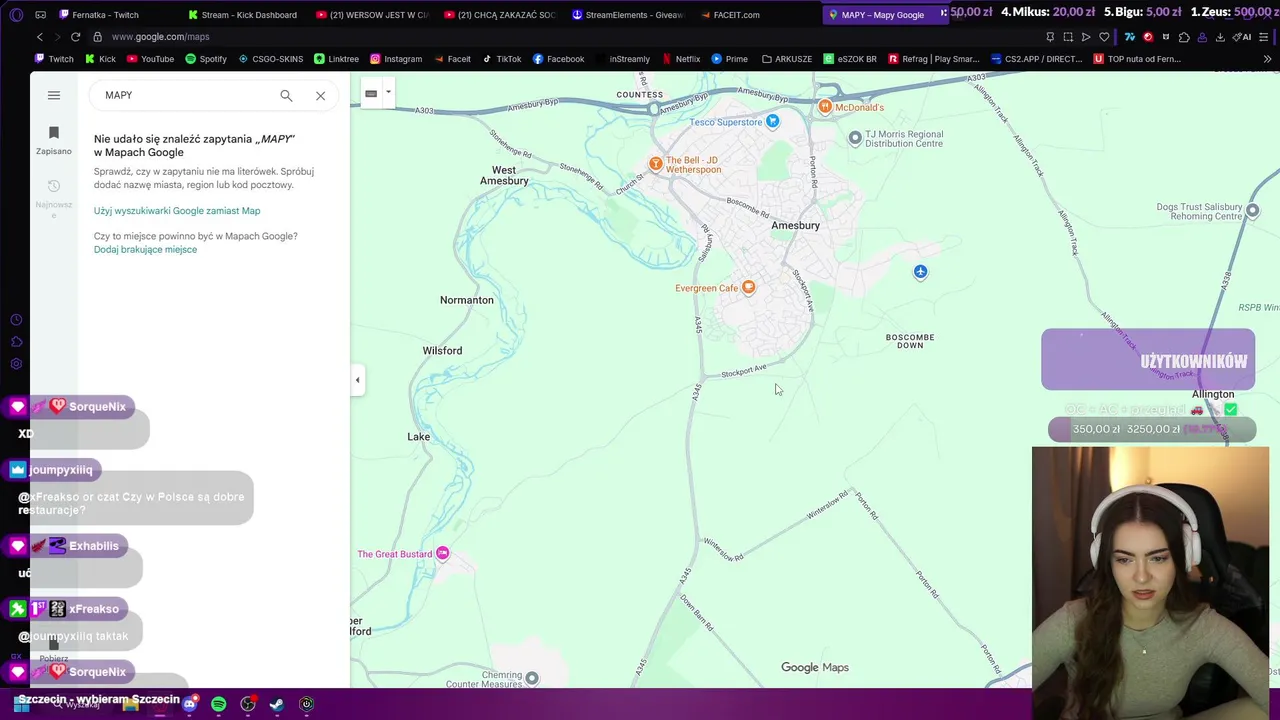Expand the bookmarks overflow chevron
Image resolution: width=1280 pixels, height=720 pixels.
coord(1267,59)
